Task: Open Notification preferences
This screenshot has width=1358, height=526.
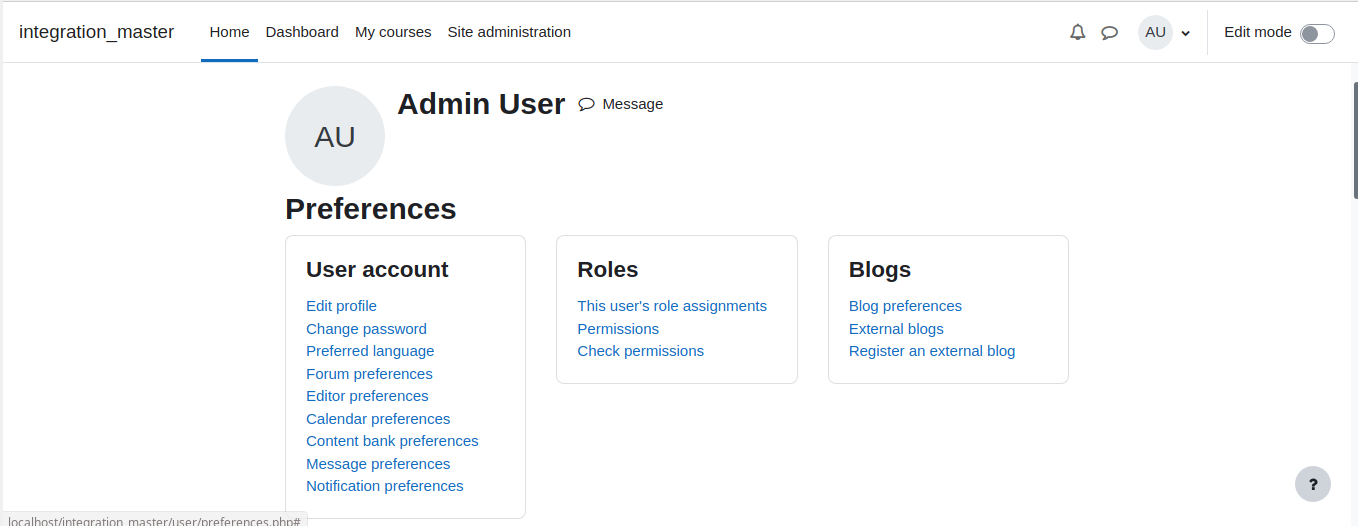Action: pos(385,486)
